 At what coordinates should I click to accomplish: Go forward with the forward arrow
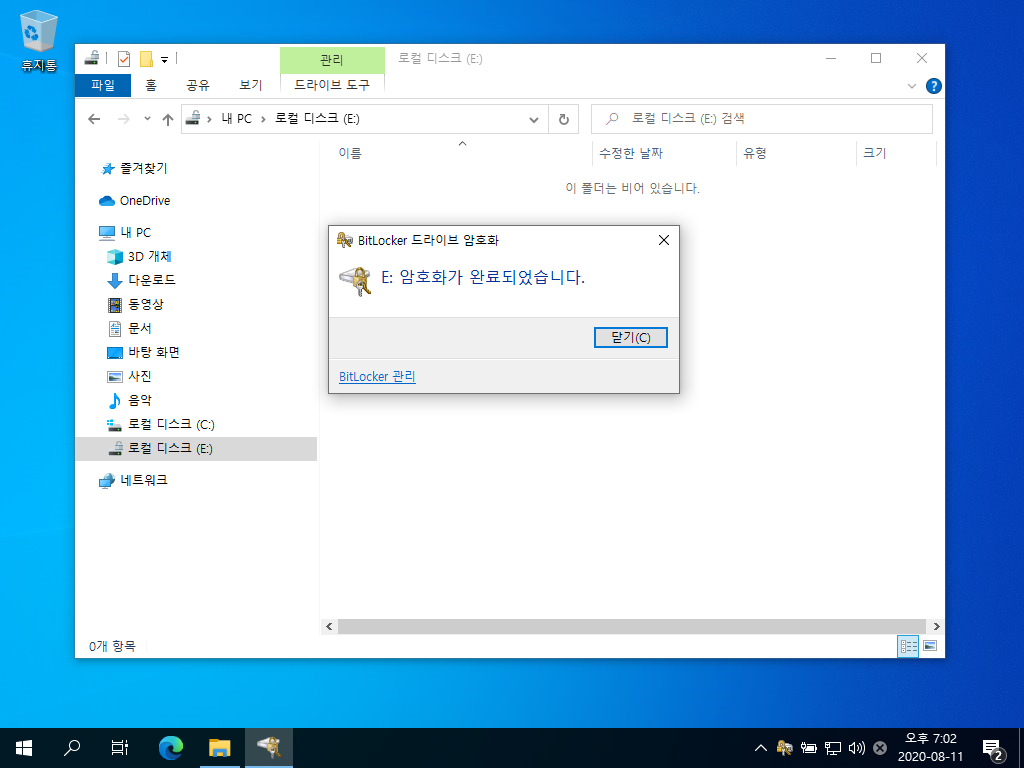pyautogui.click(x=123, y=119)
